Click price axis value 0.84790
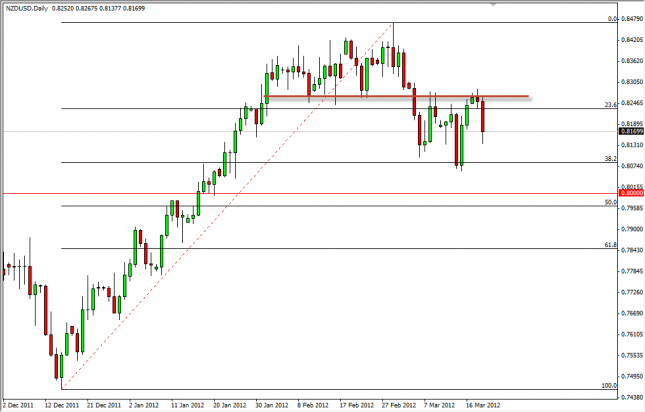This screenshot has height=412, width=645. click(x=632, y=19)
